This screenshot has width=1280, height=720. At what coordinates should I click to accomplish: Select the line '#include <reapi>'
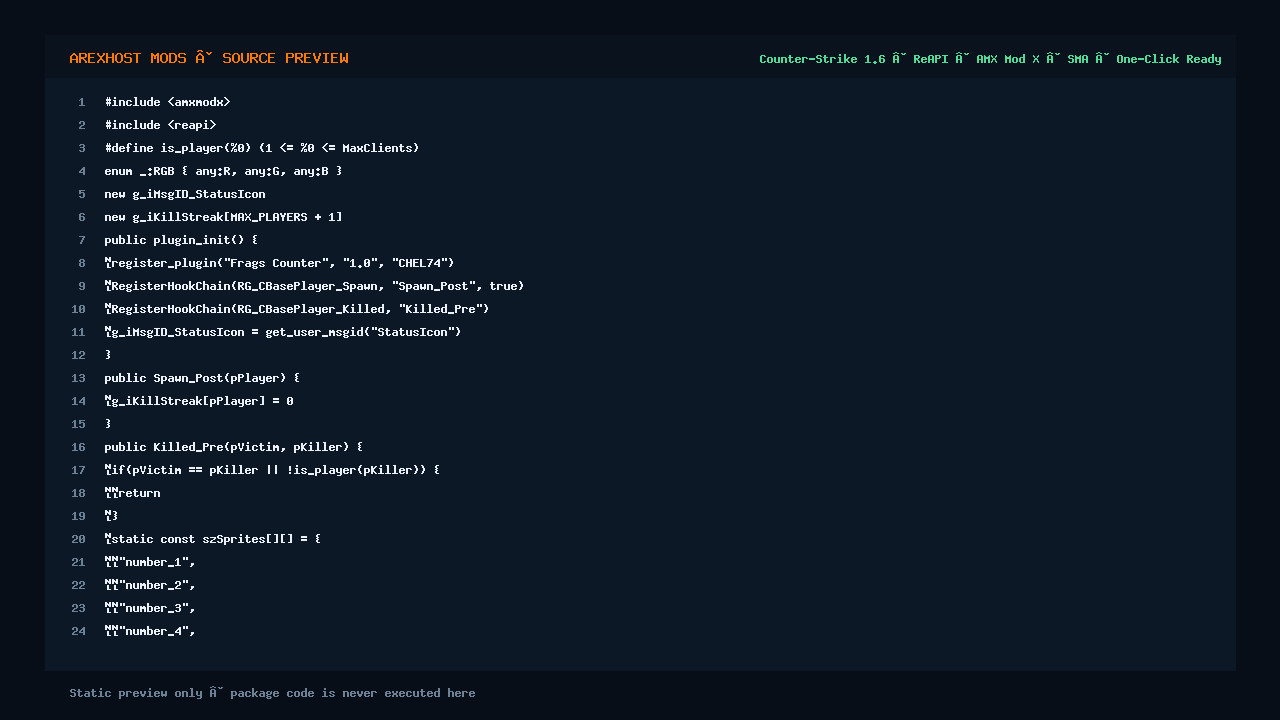[x=160, y=125]
